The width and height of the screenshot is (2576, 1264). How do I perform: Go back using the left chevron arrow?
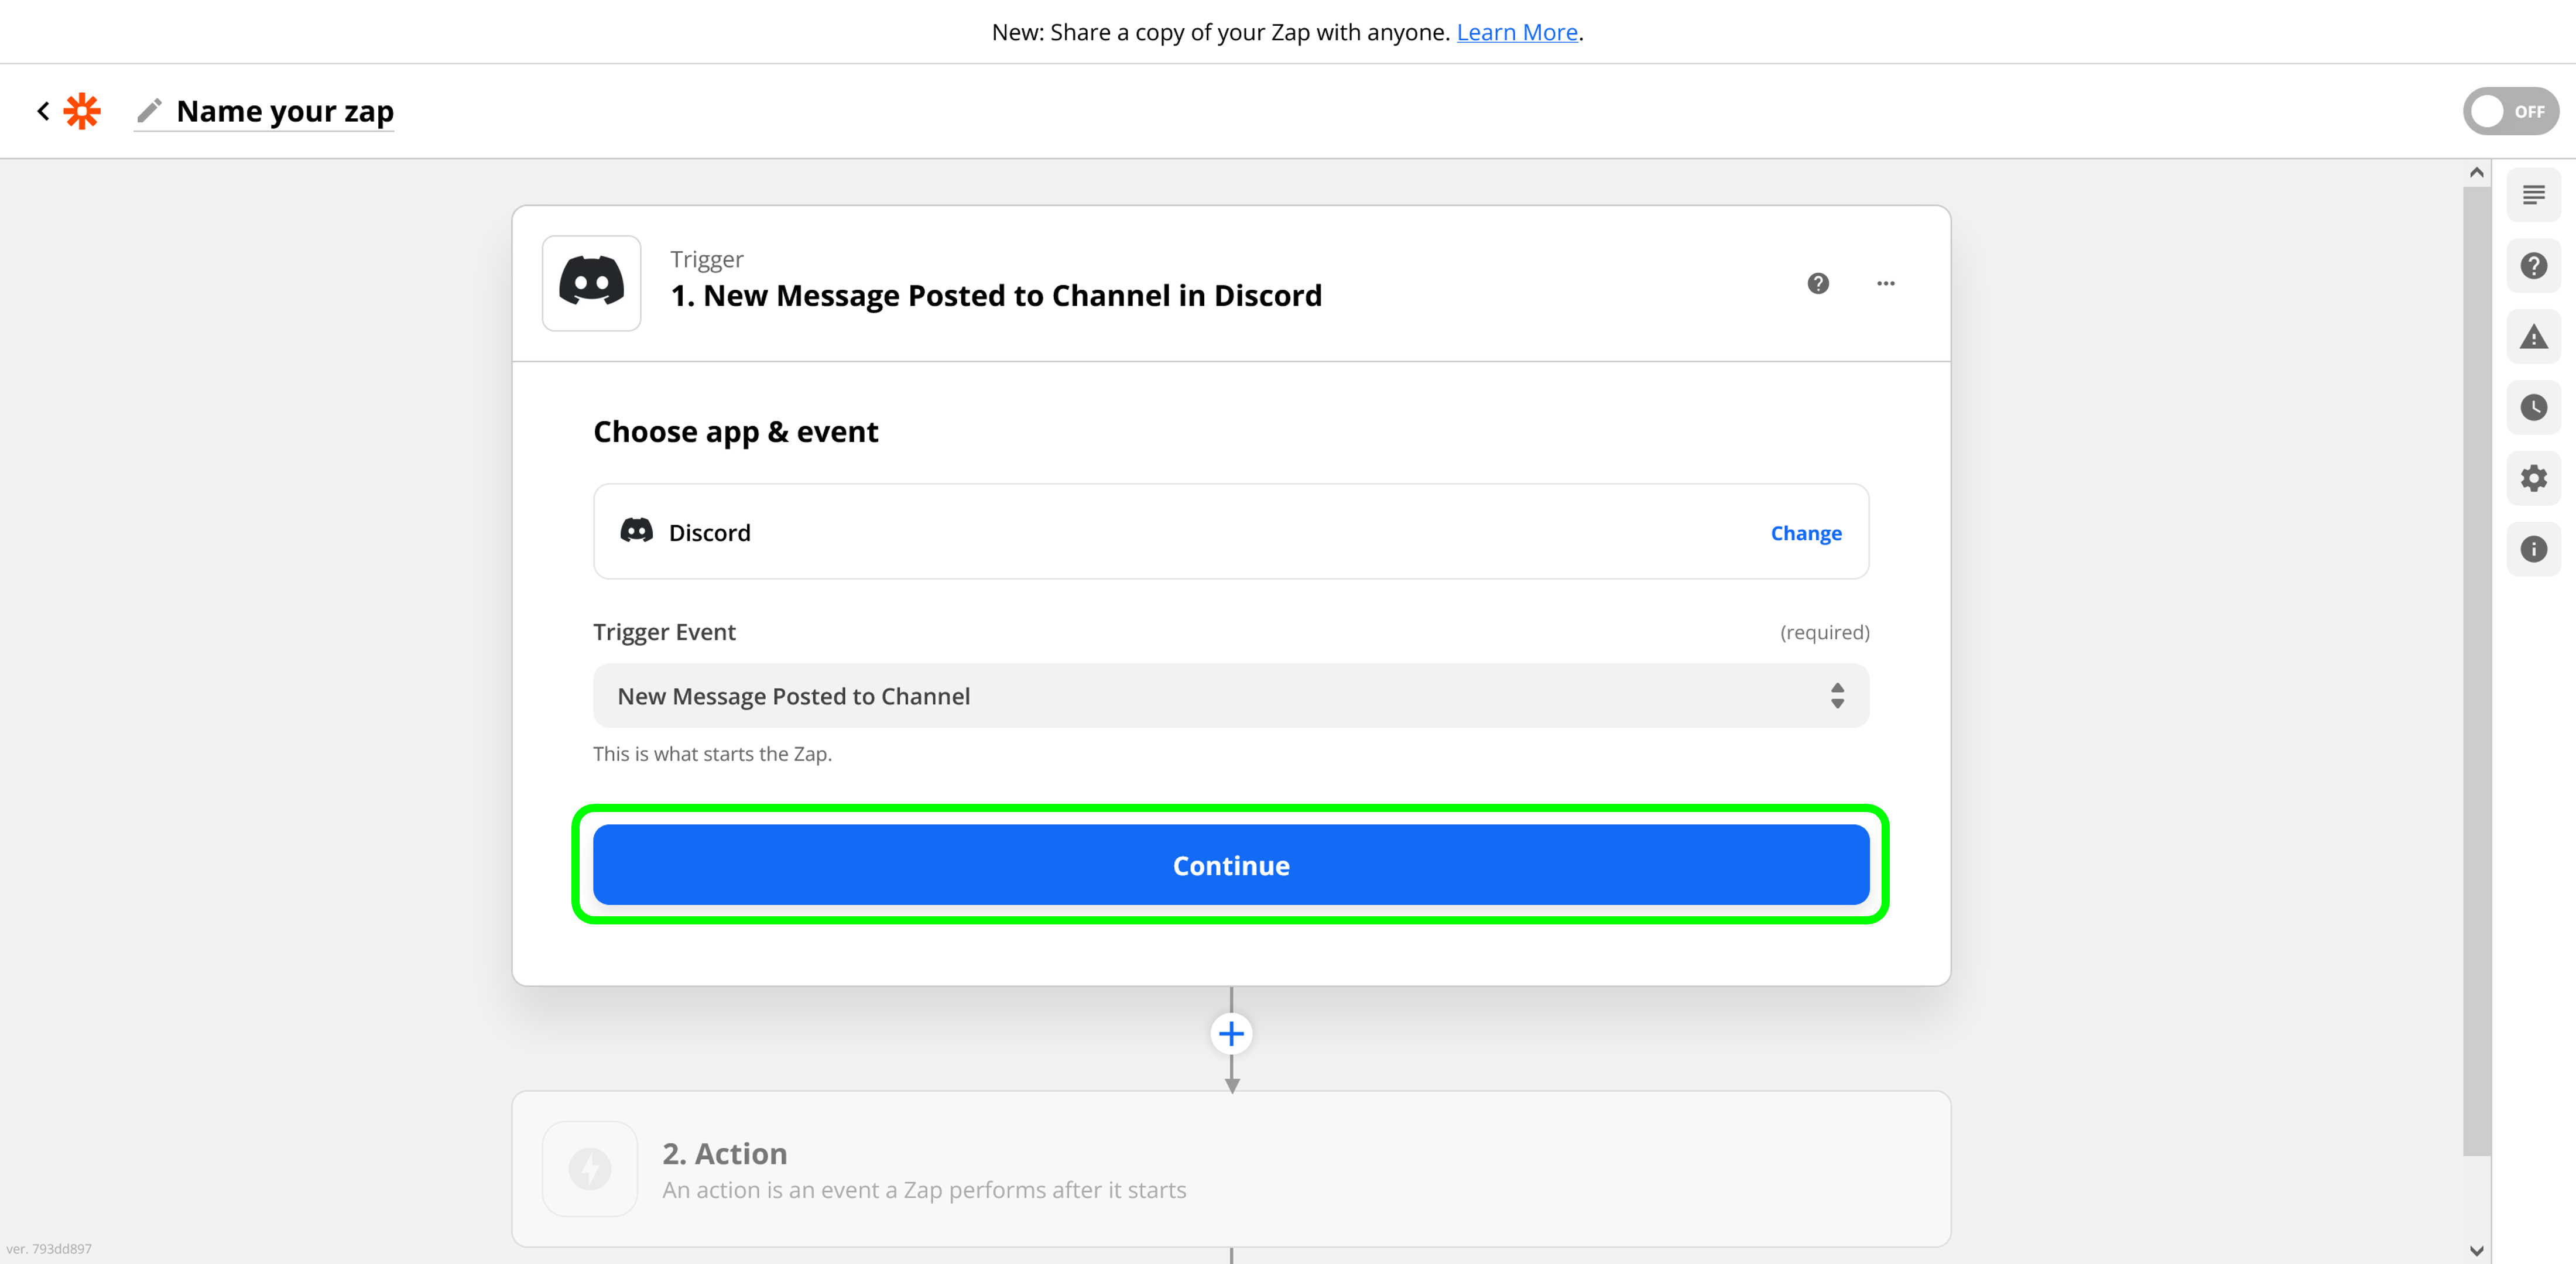point(43,111)
